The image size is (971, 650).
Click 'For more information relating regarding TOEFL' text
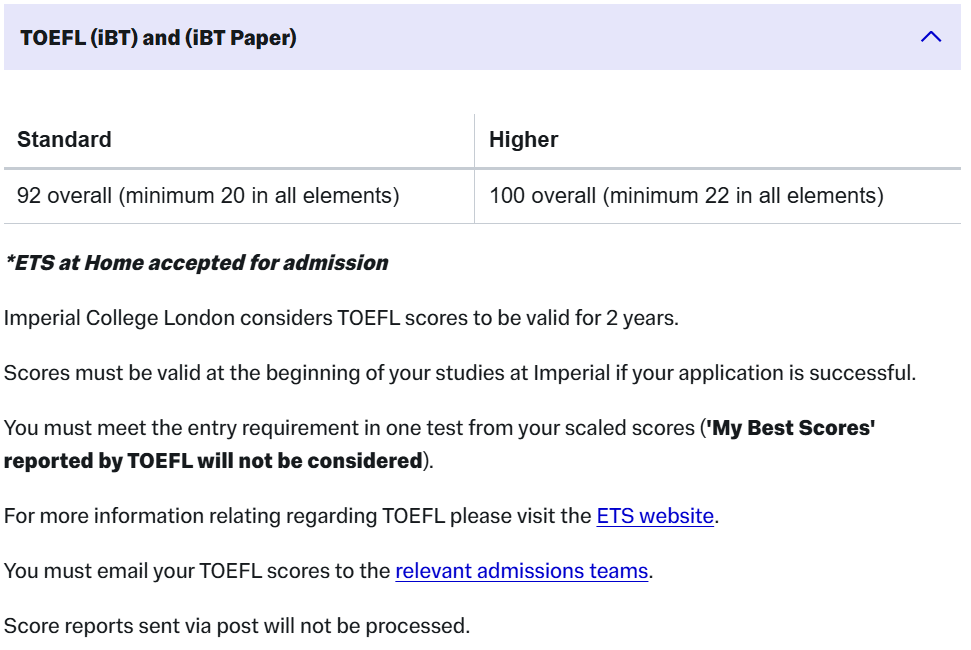click(x=298, y=516)
